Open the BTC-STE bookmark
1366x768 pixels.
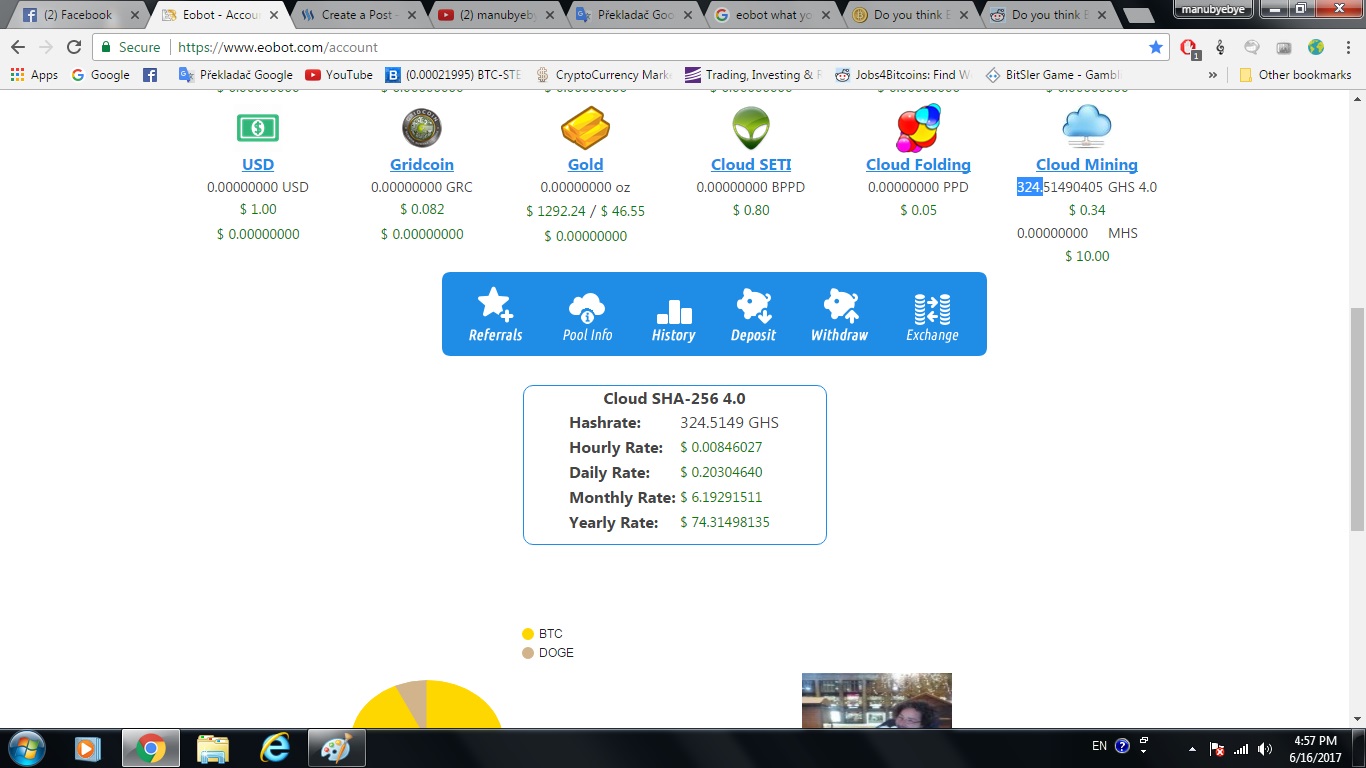click(454, 75)
